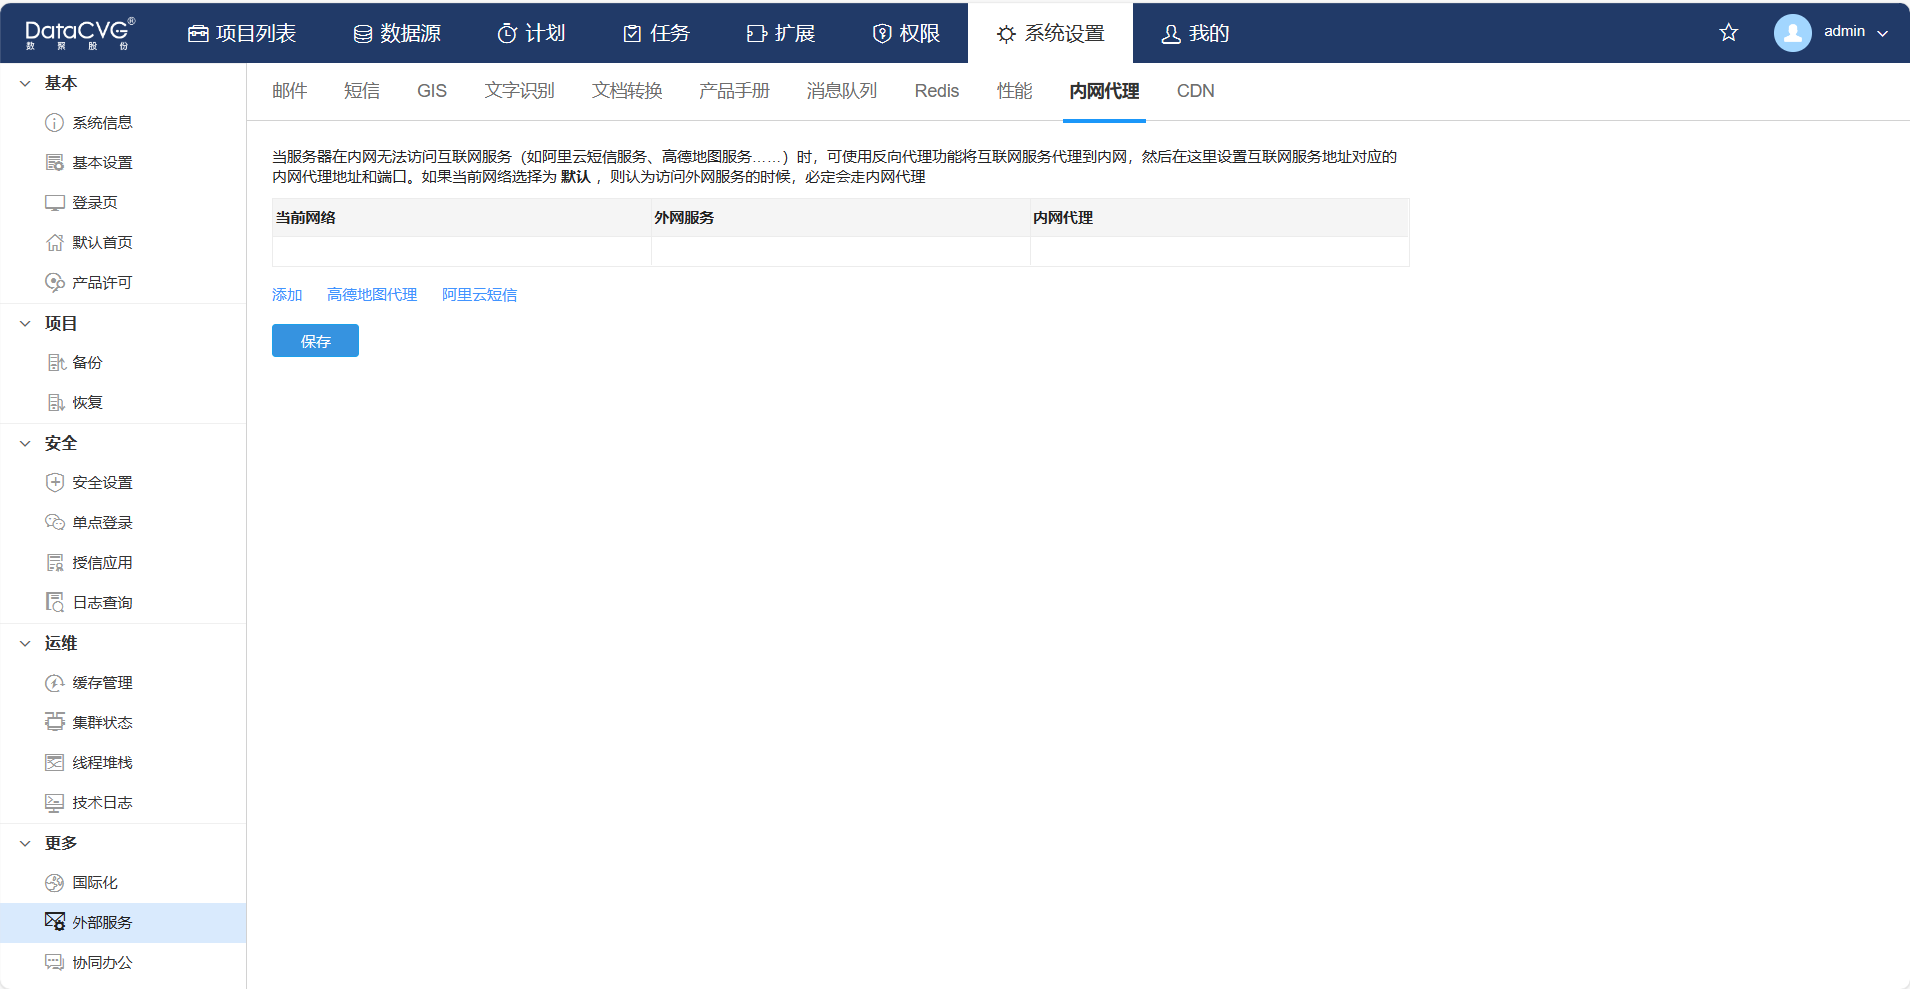Click the 内网代理 column header
The height and width of the screenshot is (989, 1910).
tap(1219, 218)
